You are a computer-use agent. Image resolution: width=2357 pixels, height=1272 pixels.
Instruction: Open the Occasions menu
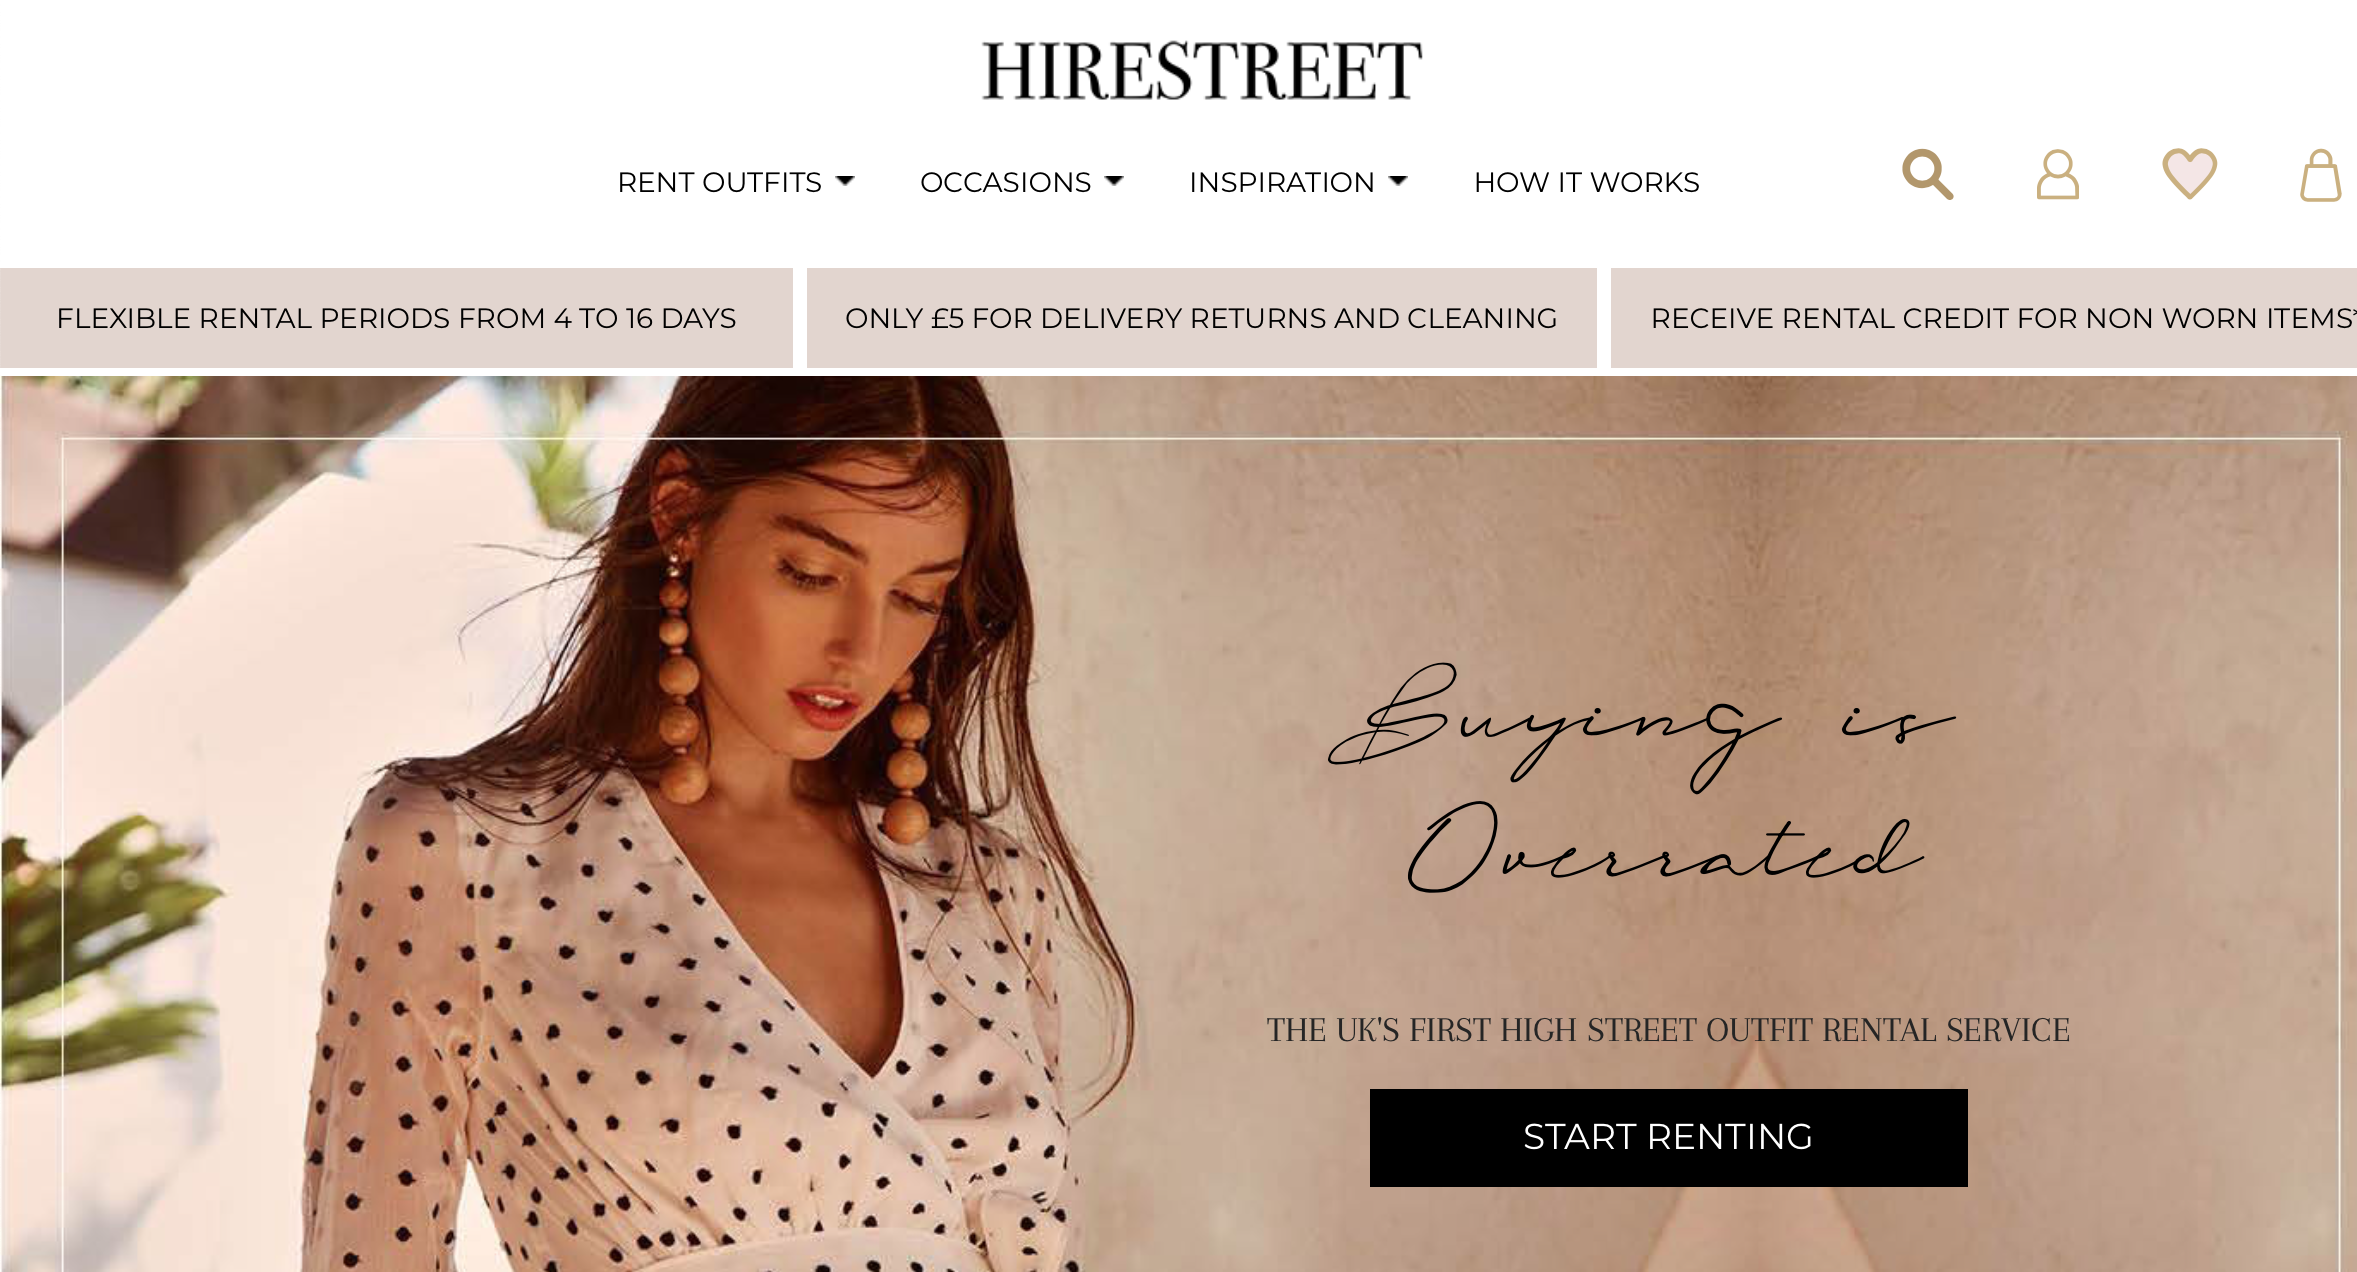[x=1005, y=182]
